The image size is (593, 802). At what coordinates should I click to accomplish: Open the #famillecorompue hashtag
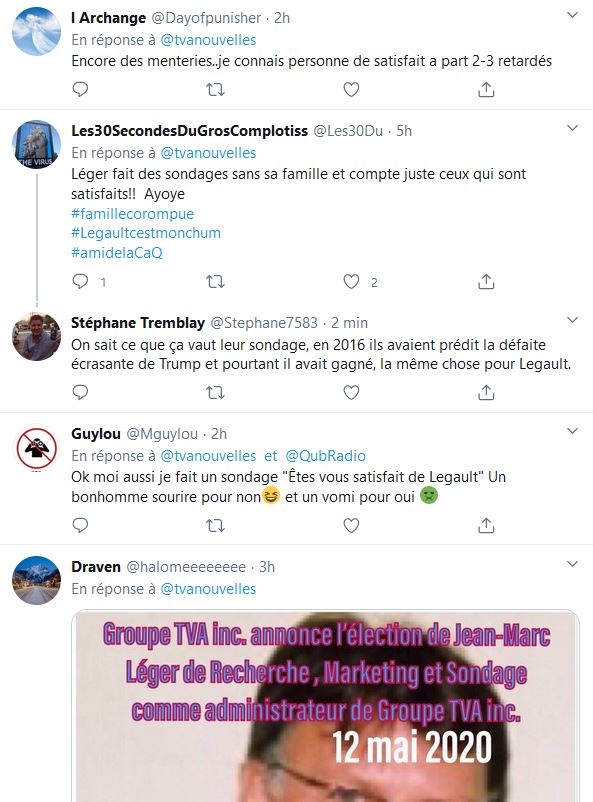[133, 214]
